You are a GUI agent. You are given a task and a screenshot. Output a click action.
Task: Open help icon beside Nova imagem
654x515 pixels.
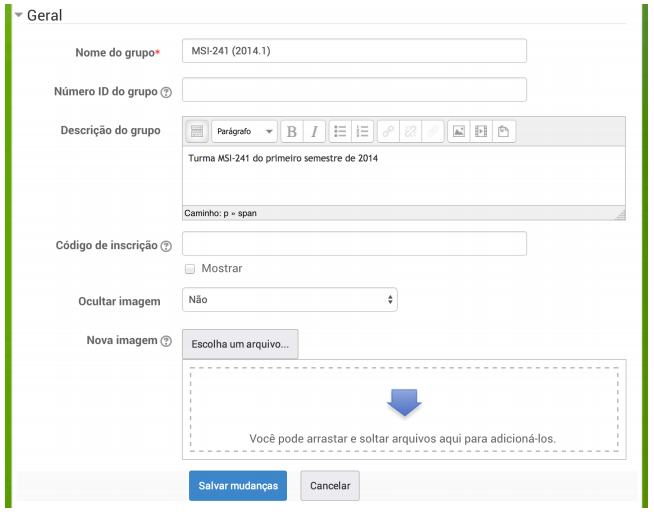point(166,342)
